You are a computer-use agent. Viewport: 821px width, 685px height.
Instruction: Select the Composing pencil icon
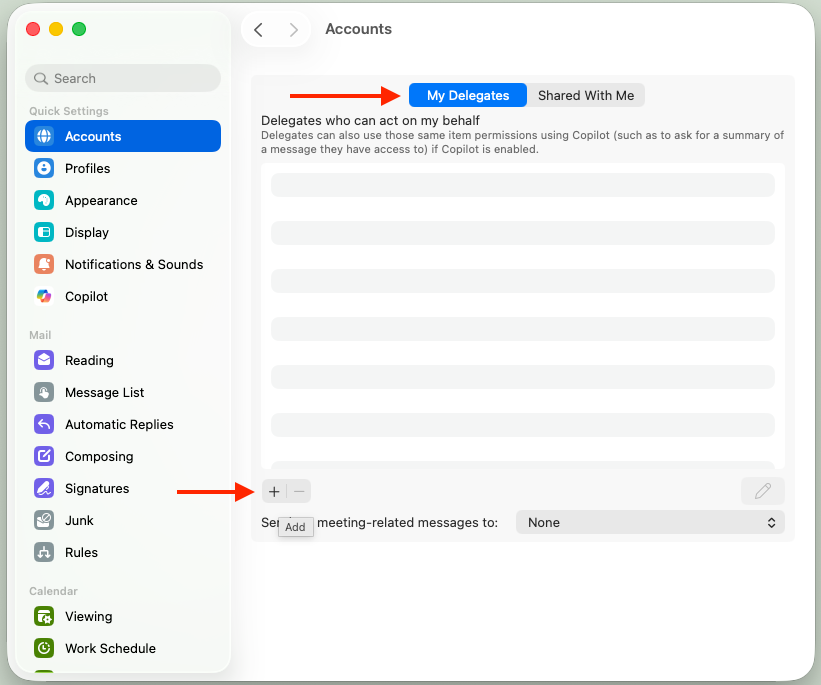pos(44,456)
